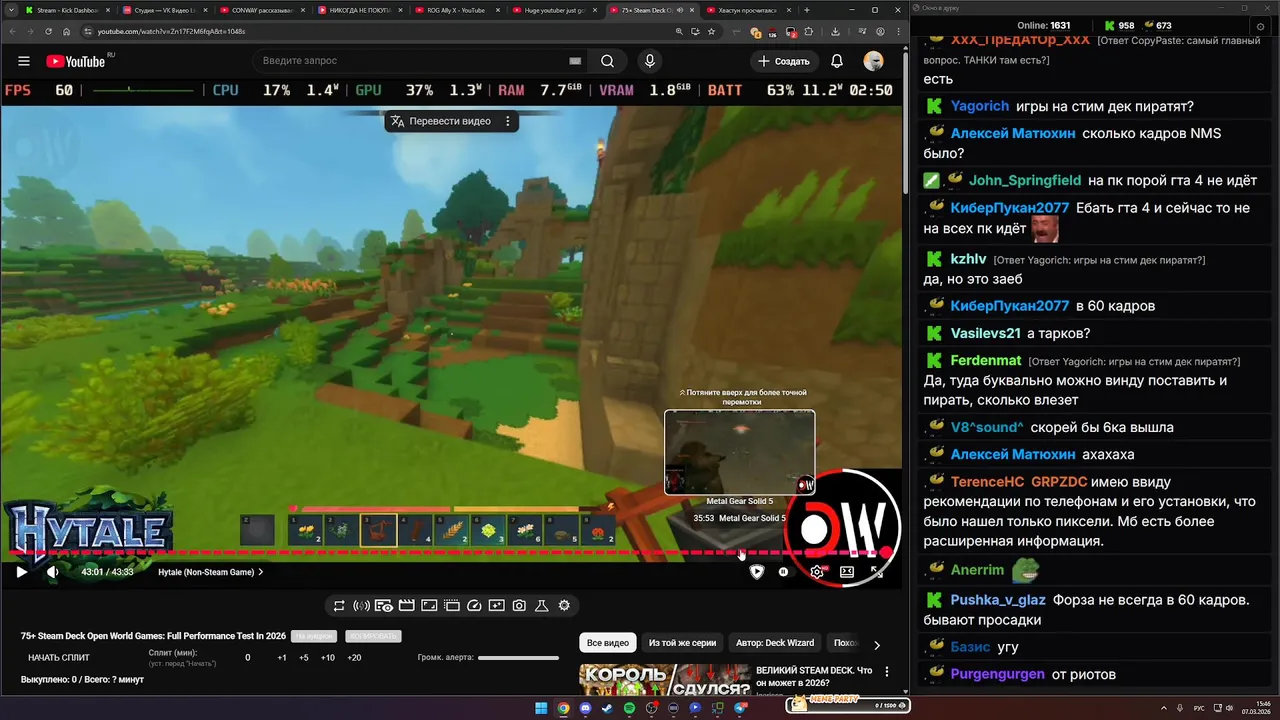Open ВЕЛИКИЙ STEAM DECK suggested video thumbnail
Screen dimensions: 1280x720
tap(665, 680)
